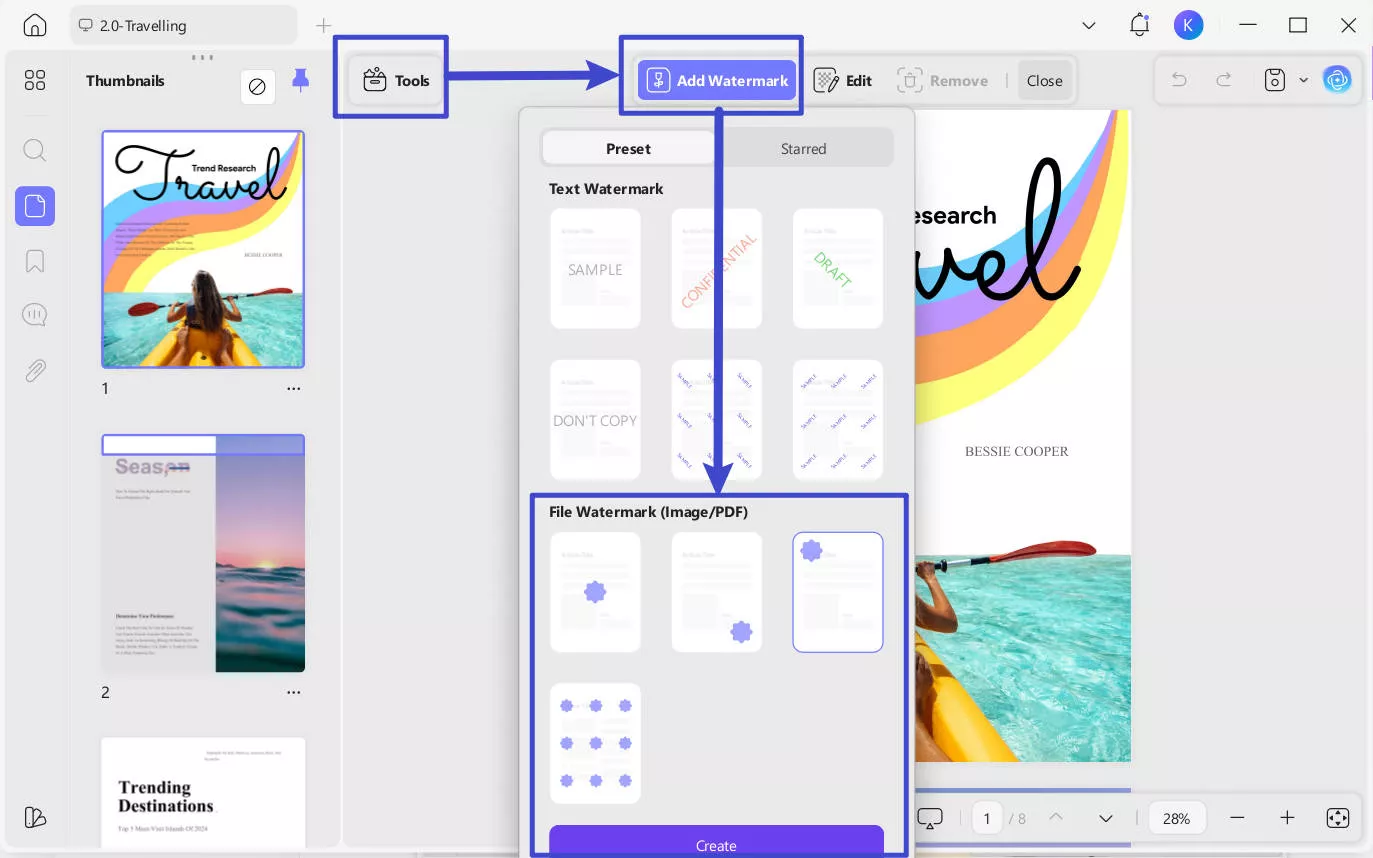The width and height of the screenshot is (1373, 858).
Task: Switch to the Starred tab
Action: click(x=803, y=147)
